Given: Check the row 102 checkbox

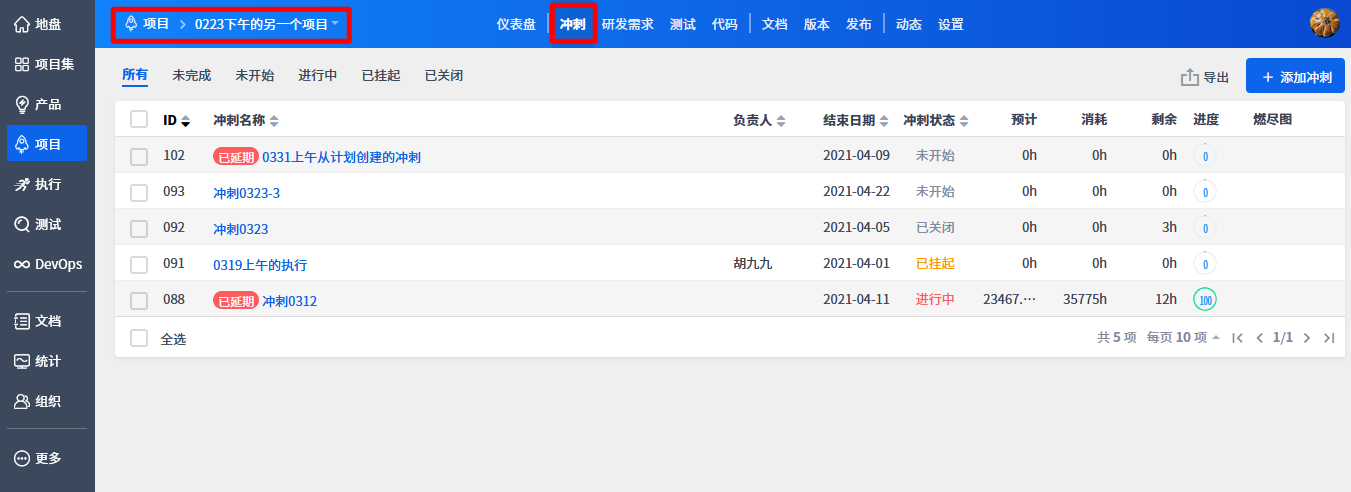Looking at the screenshot, I should click(139, 156).
